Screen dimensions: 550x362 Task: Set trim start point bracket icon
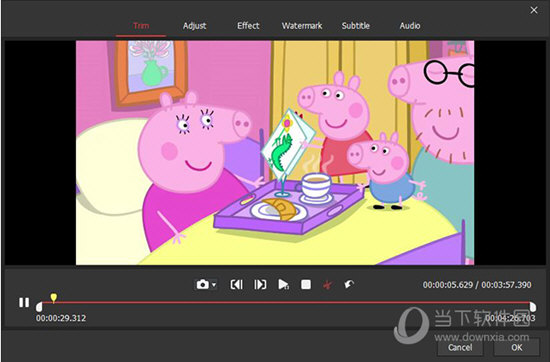point(237,284)
